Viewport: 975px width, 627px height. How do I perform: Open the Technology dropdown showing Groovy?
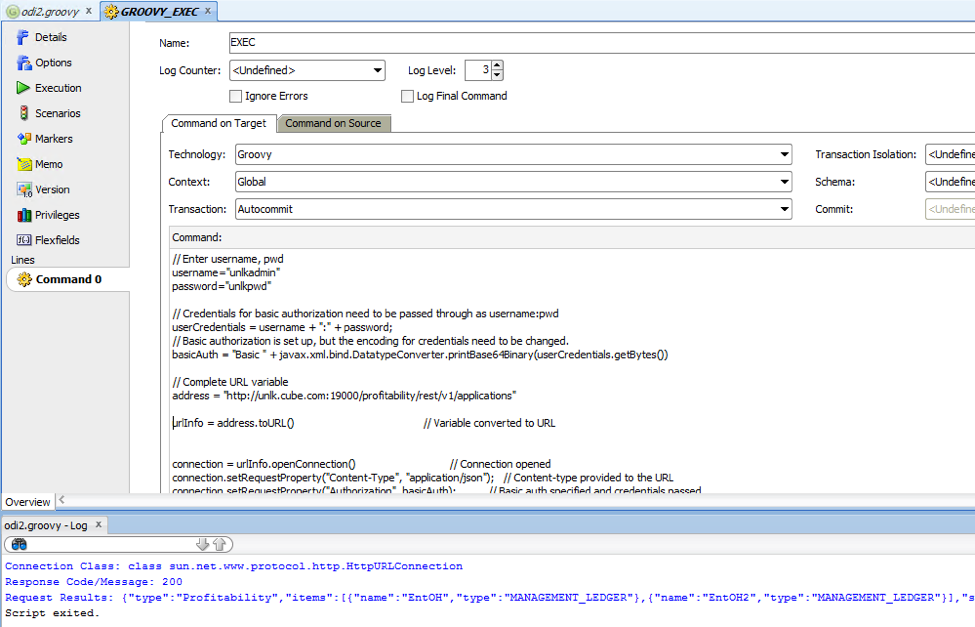(784, 155)
